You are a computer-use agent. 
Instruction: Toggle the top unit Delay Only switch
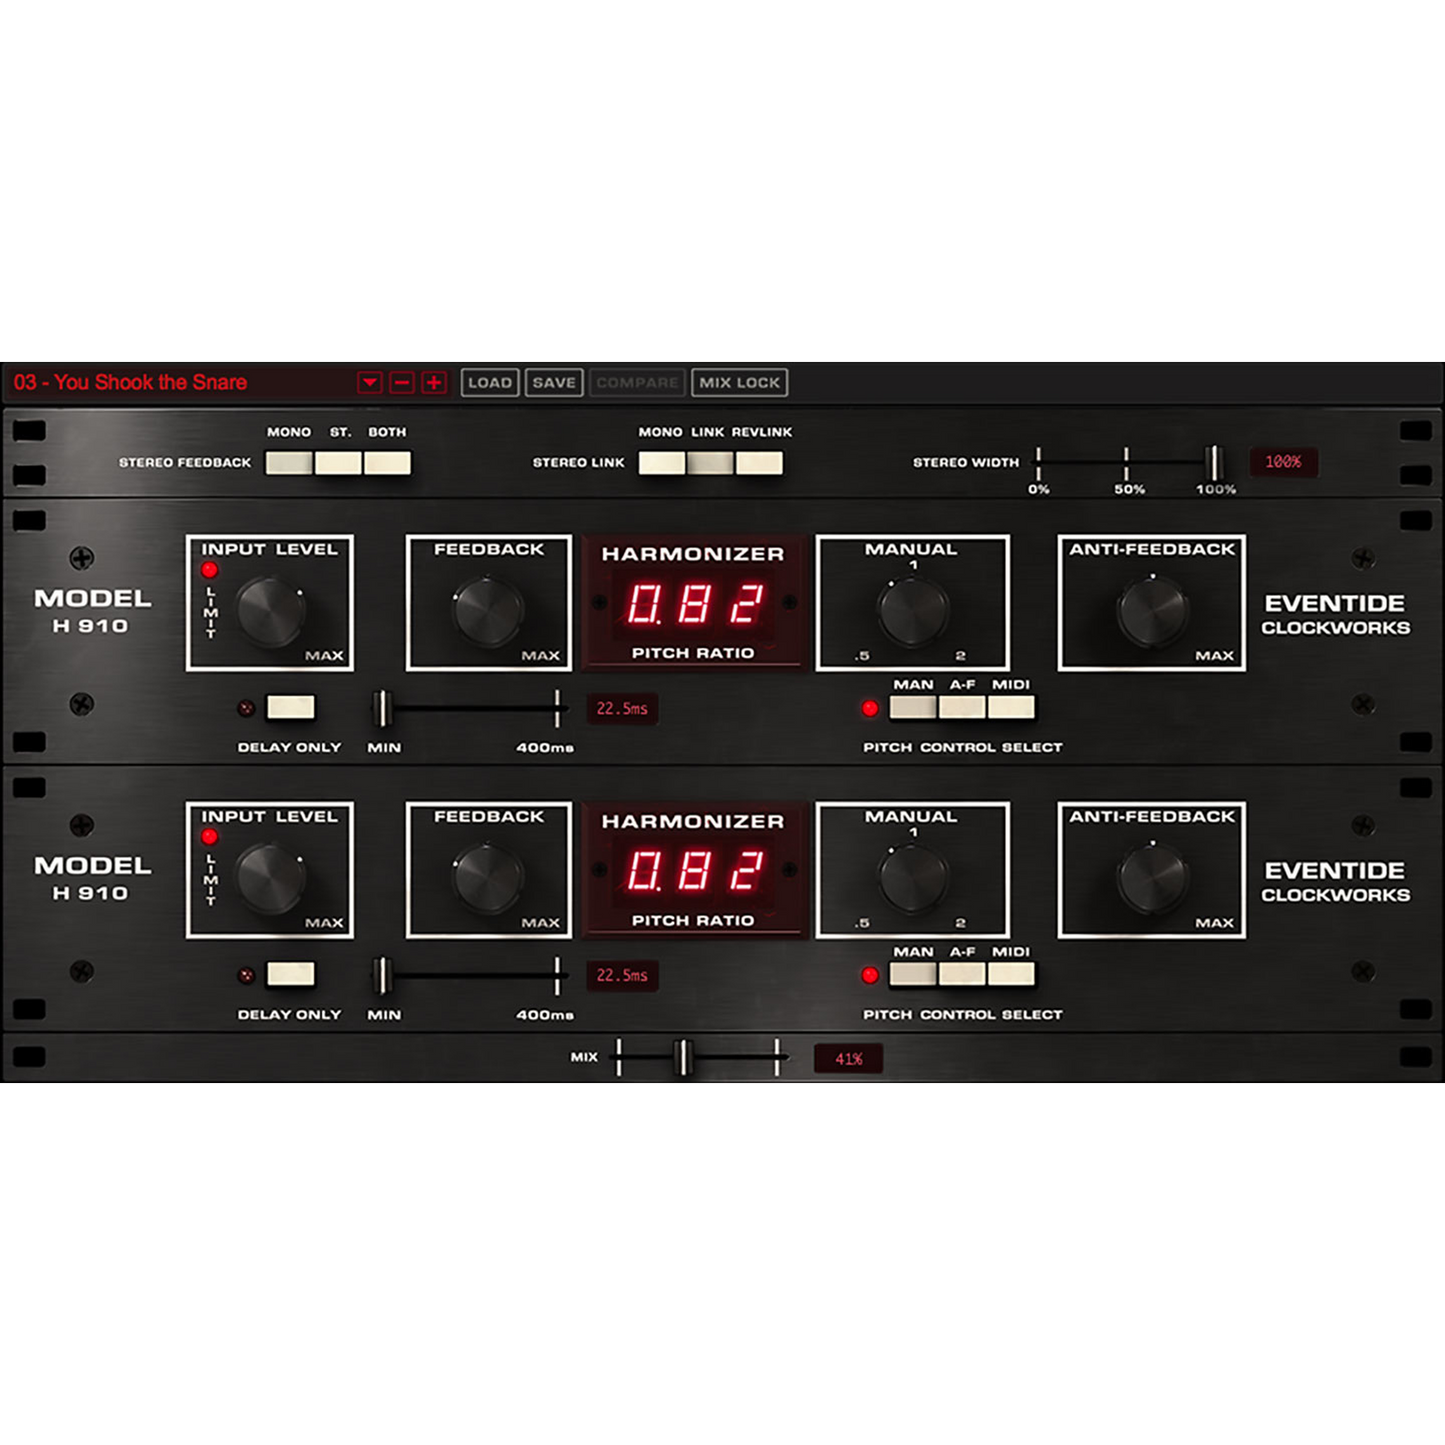(291, 708)
